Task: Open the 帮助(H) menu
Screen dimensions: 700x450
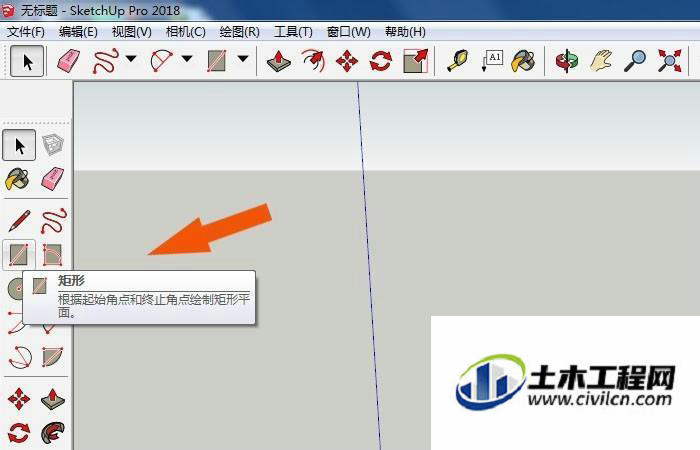Action: 405,32
